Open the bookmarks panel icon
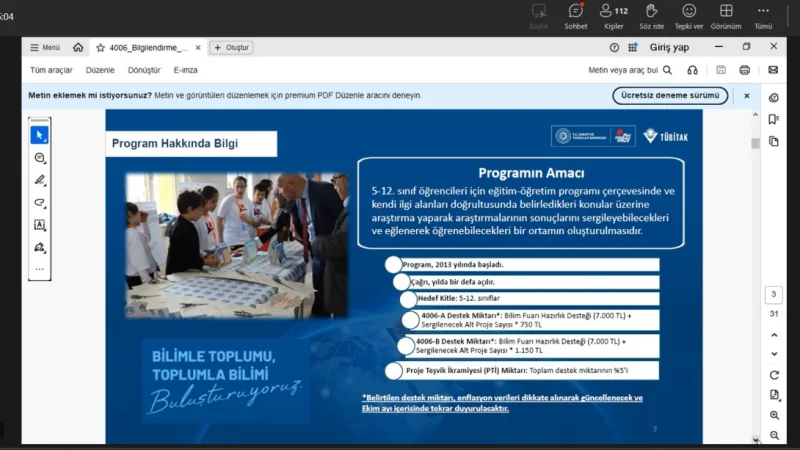 tap(774, 119)
